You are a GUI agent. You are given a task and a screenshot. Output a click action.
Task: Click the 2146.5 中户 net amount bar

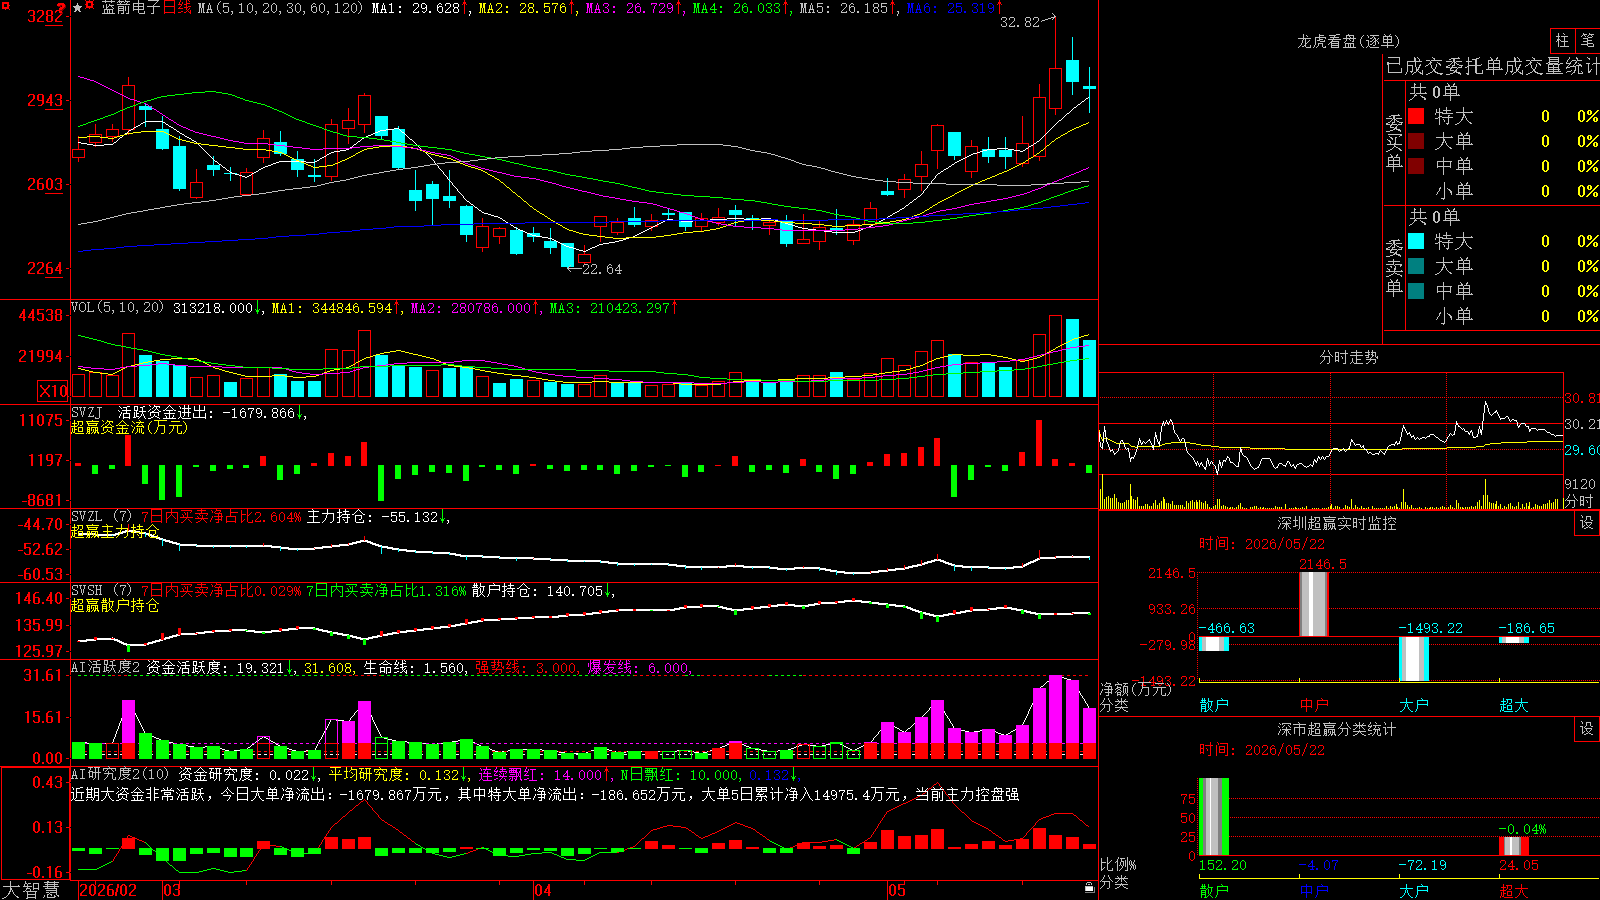(1314, 604)
